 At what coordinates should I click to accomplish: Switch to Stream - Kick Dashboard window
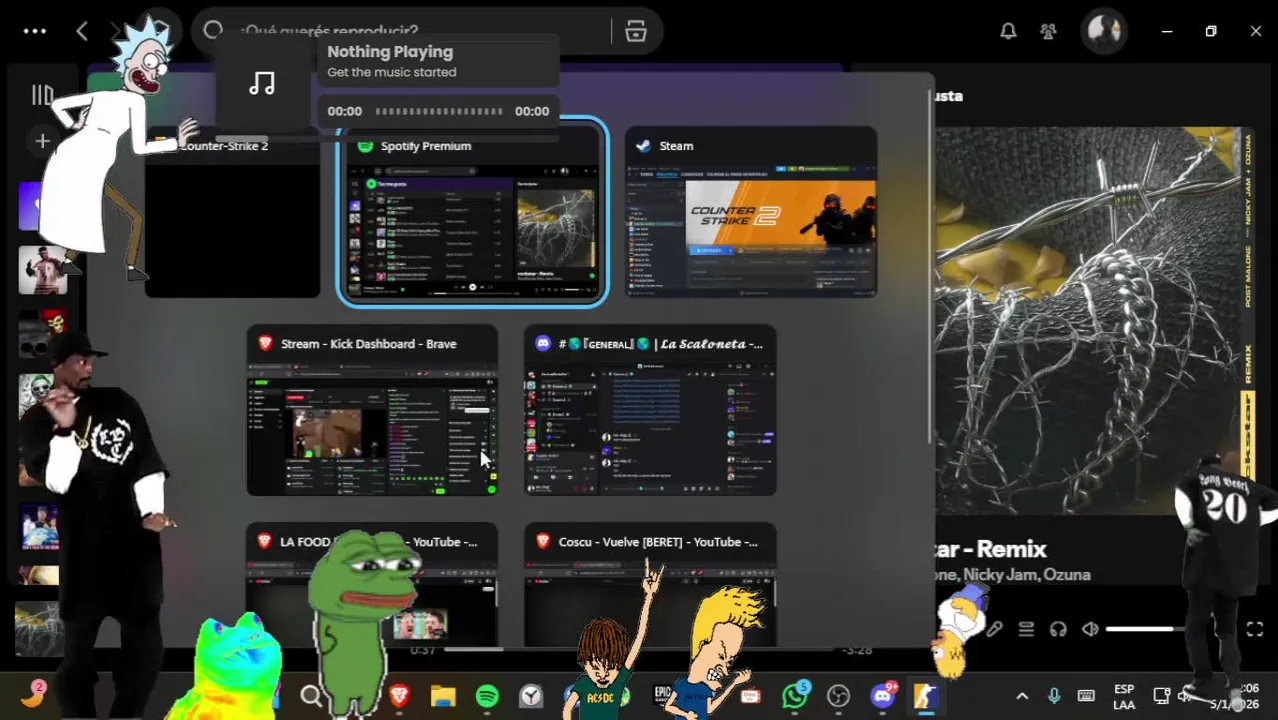pos(372,410)
